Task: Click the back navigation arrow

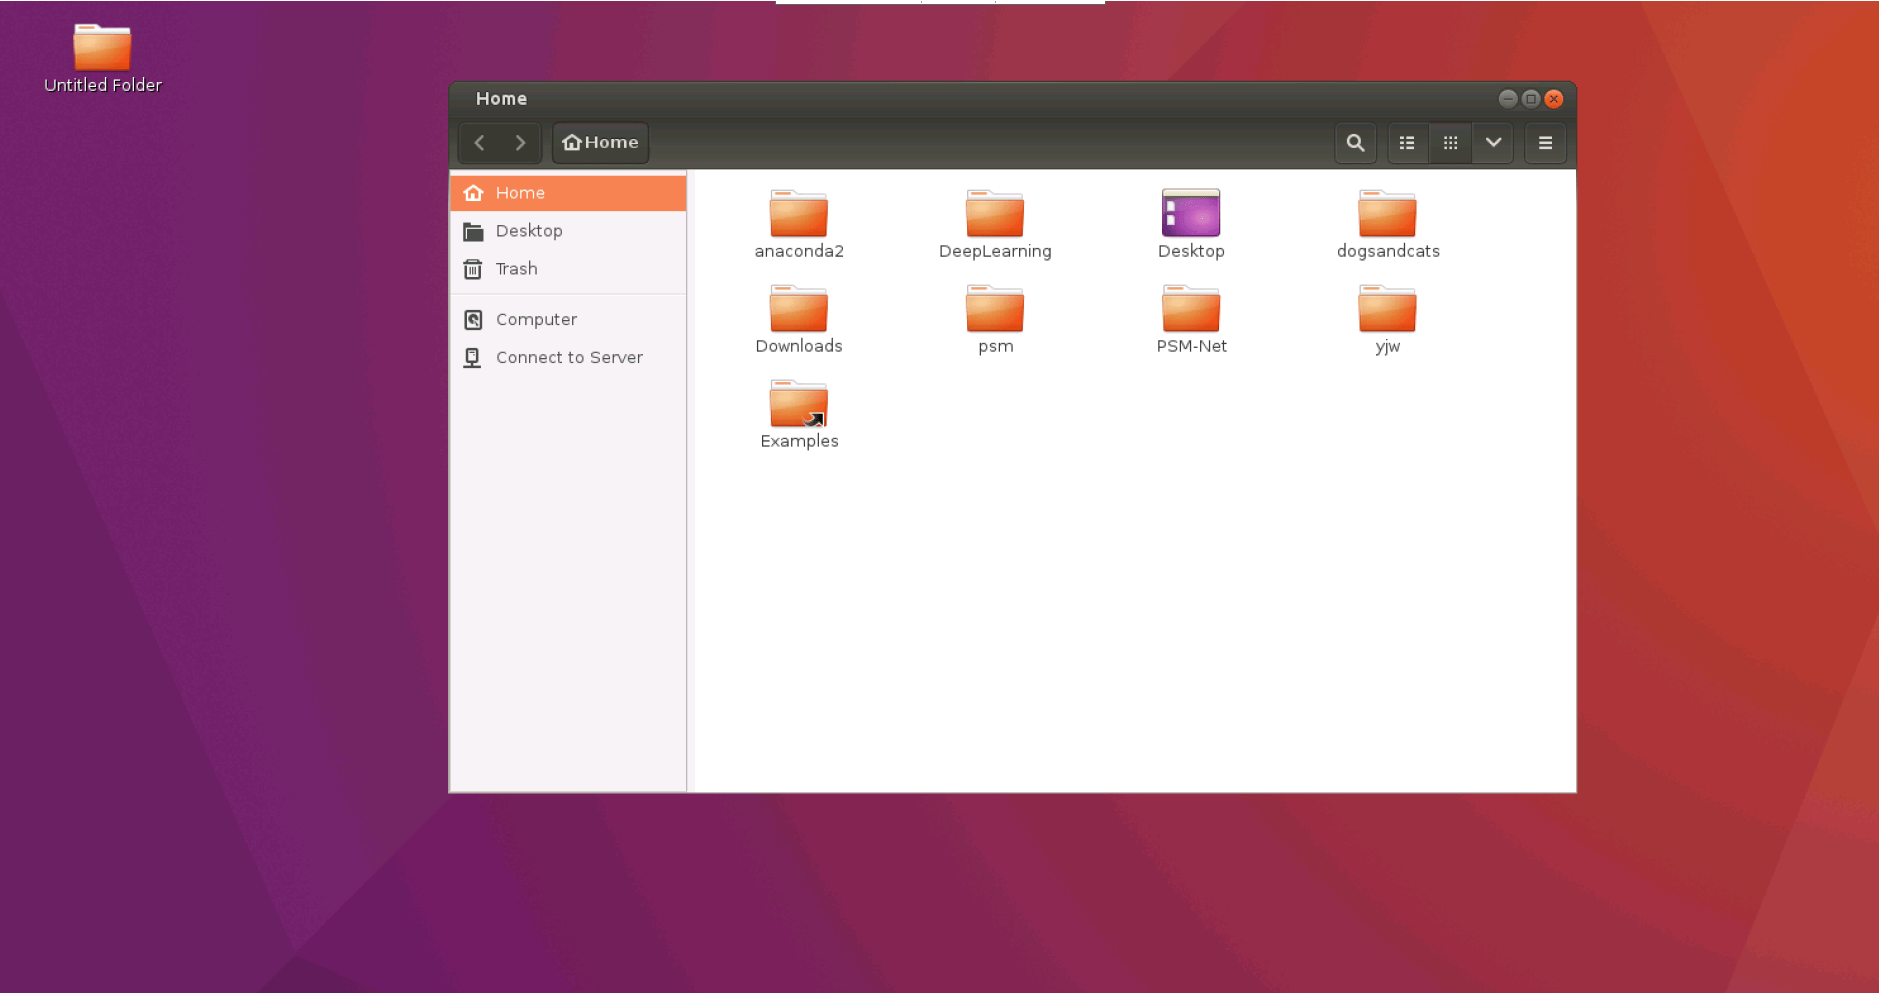Action: point(479,143)
